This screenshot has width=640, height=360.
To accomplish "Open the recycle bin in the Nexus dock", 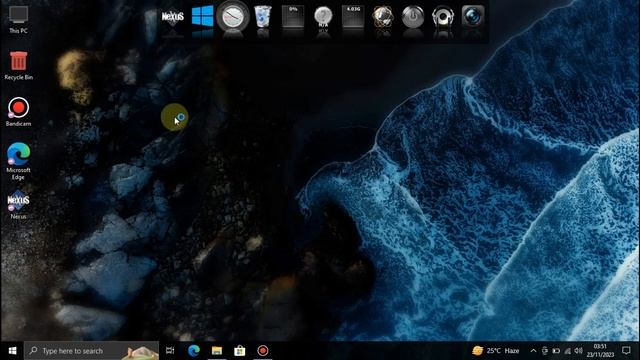I will pos(262,16).
